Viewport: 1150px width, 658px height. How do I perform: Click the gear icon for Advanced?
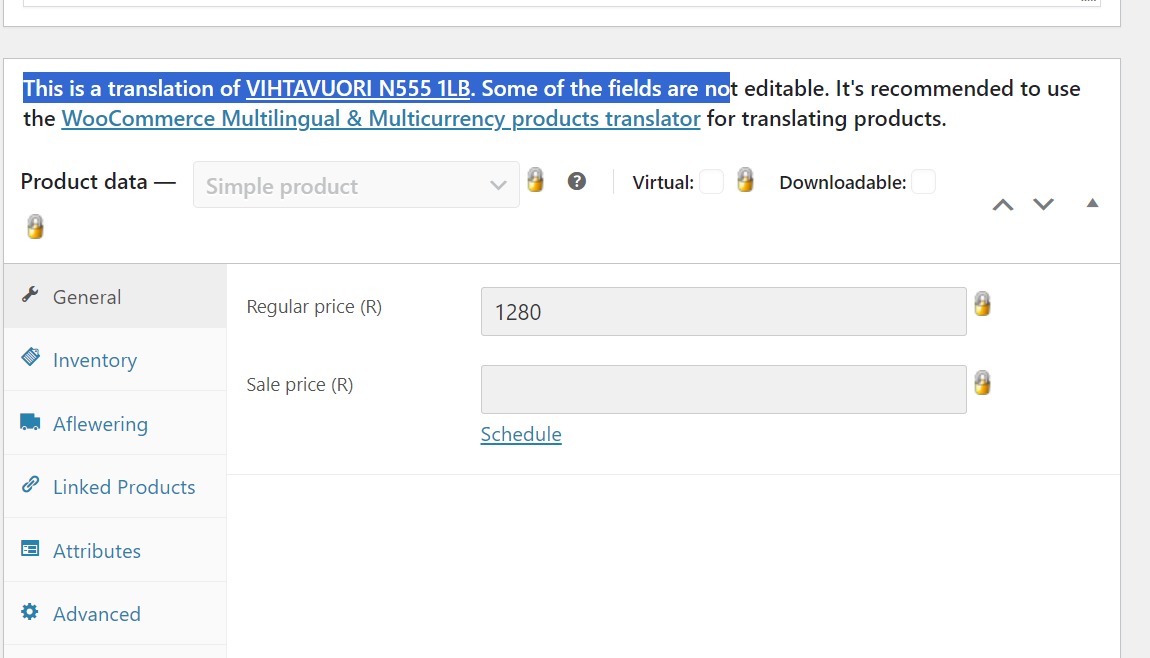coord(30,612)
